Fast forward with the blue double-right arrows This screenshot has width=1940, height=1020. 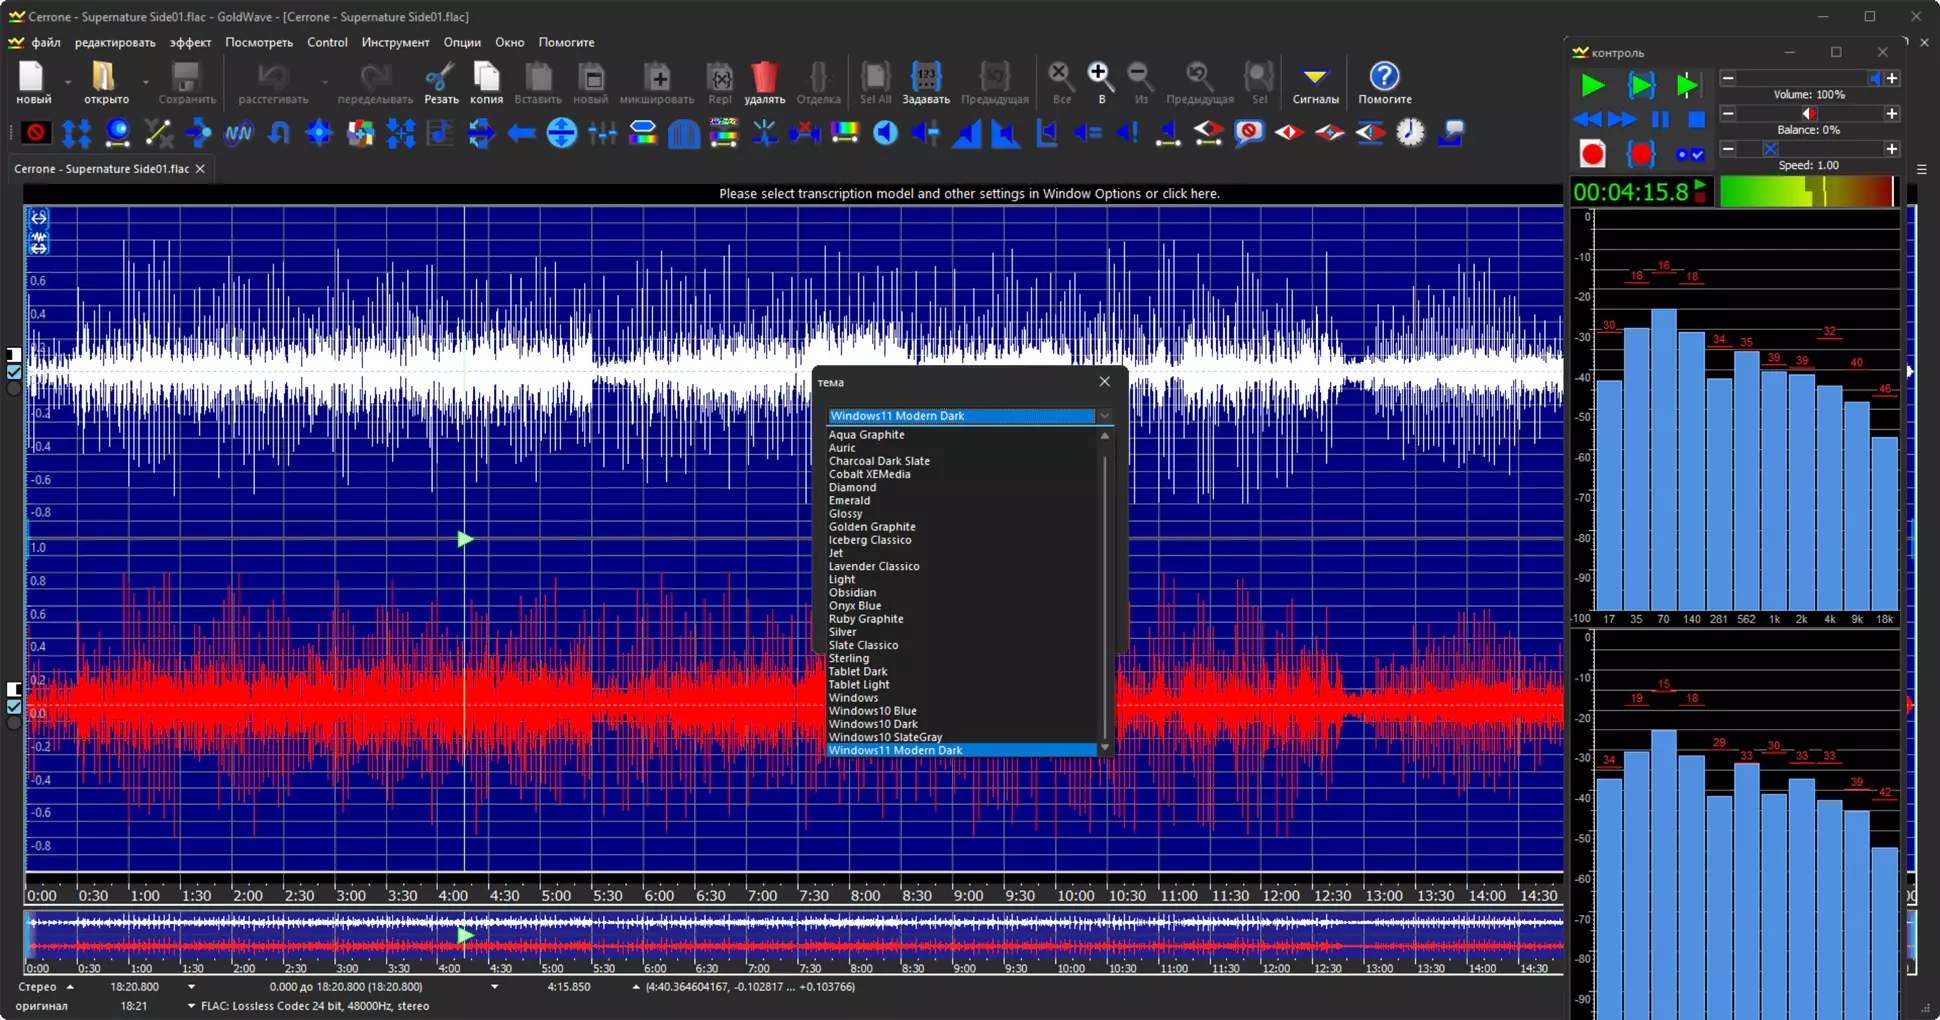point(1622,120)
